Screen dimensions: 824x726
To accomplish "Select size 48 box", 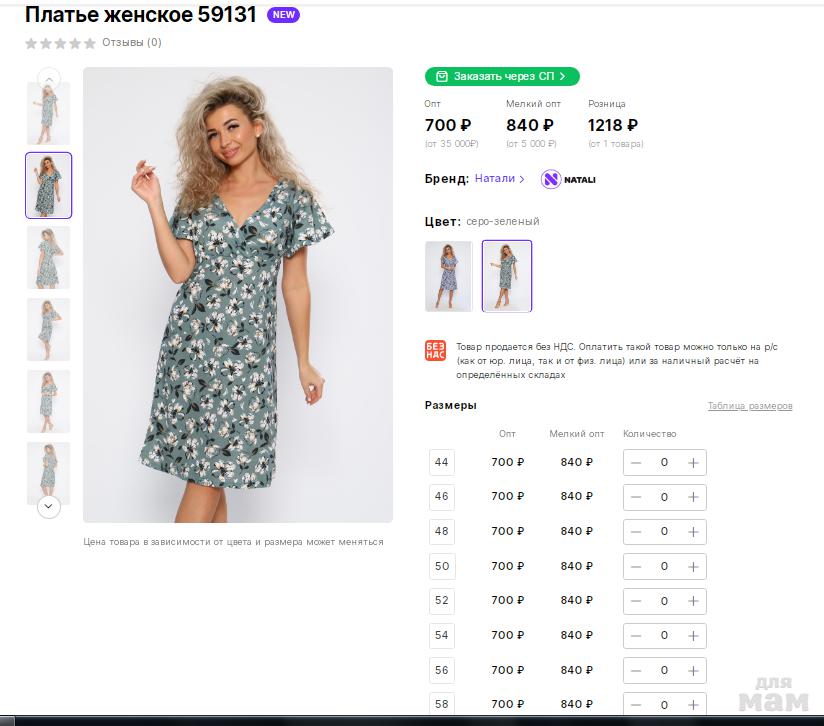I will pos(442,531).
